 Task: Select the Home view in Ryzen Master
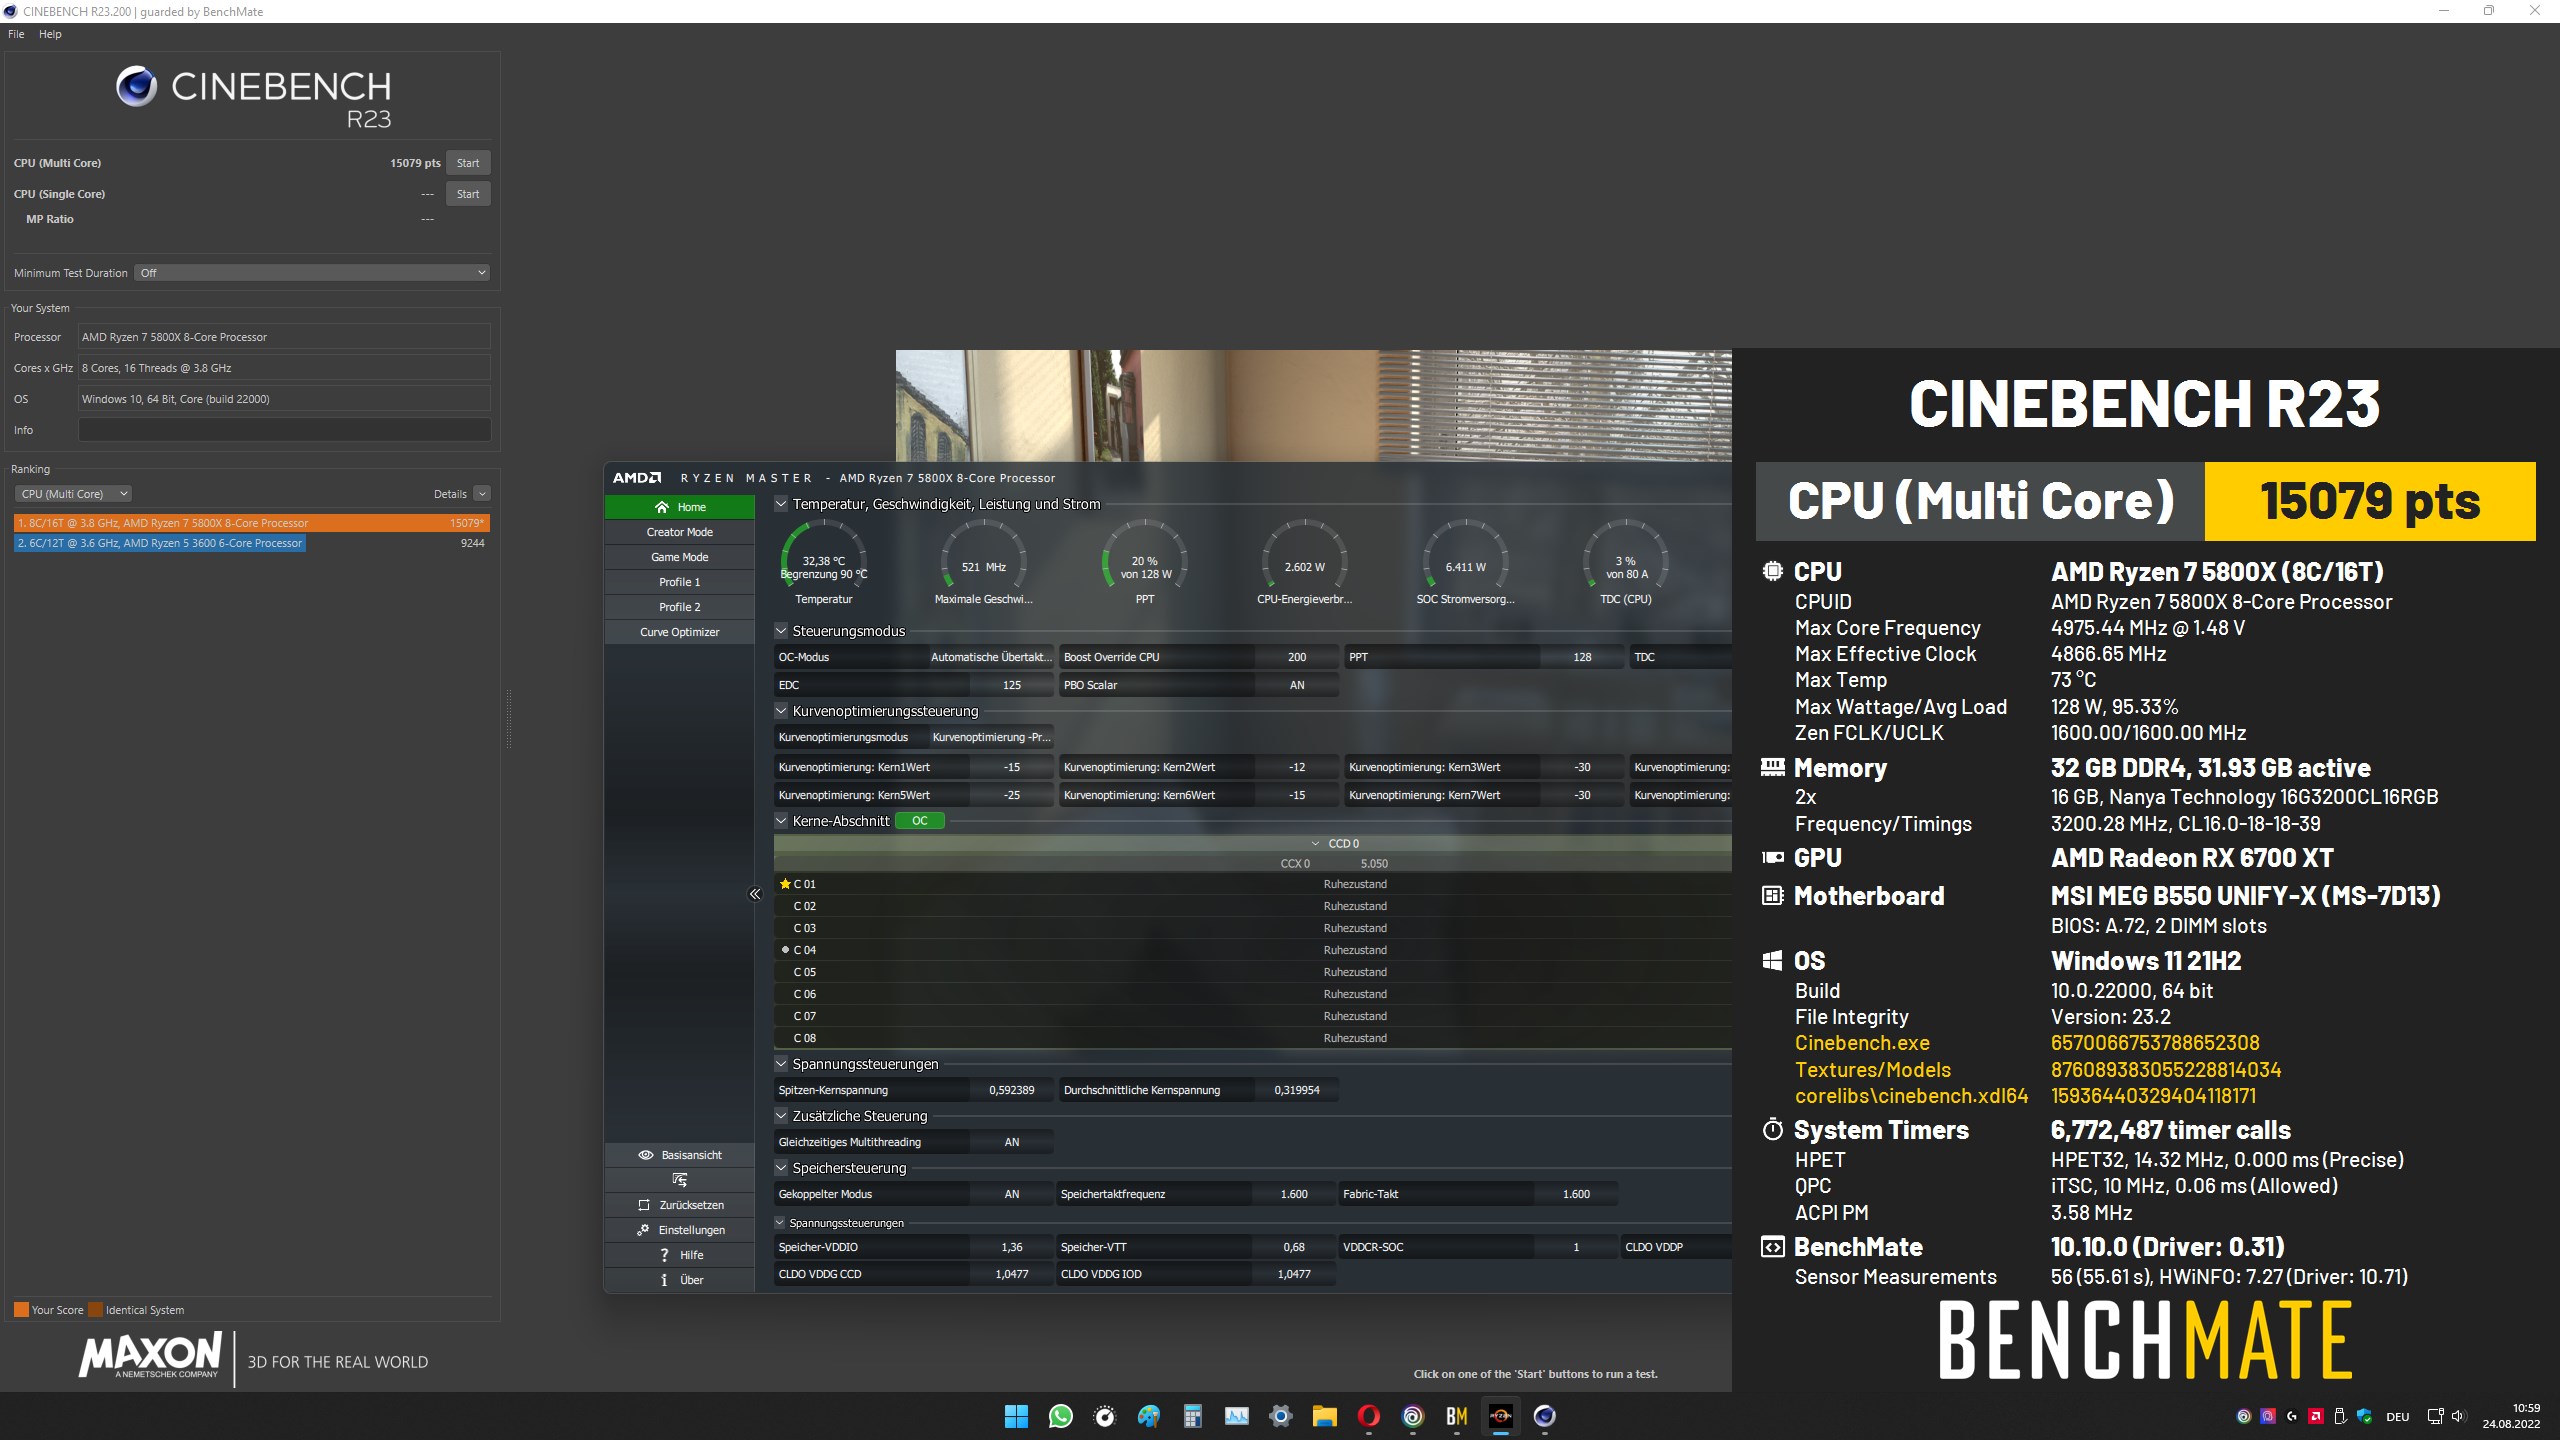point(680,507)
